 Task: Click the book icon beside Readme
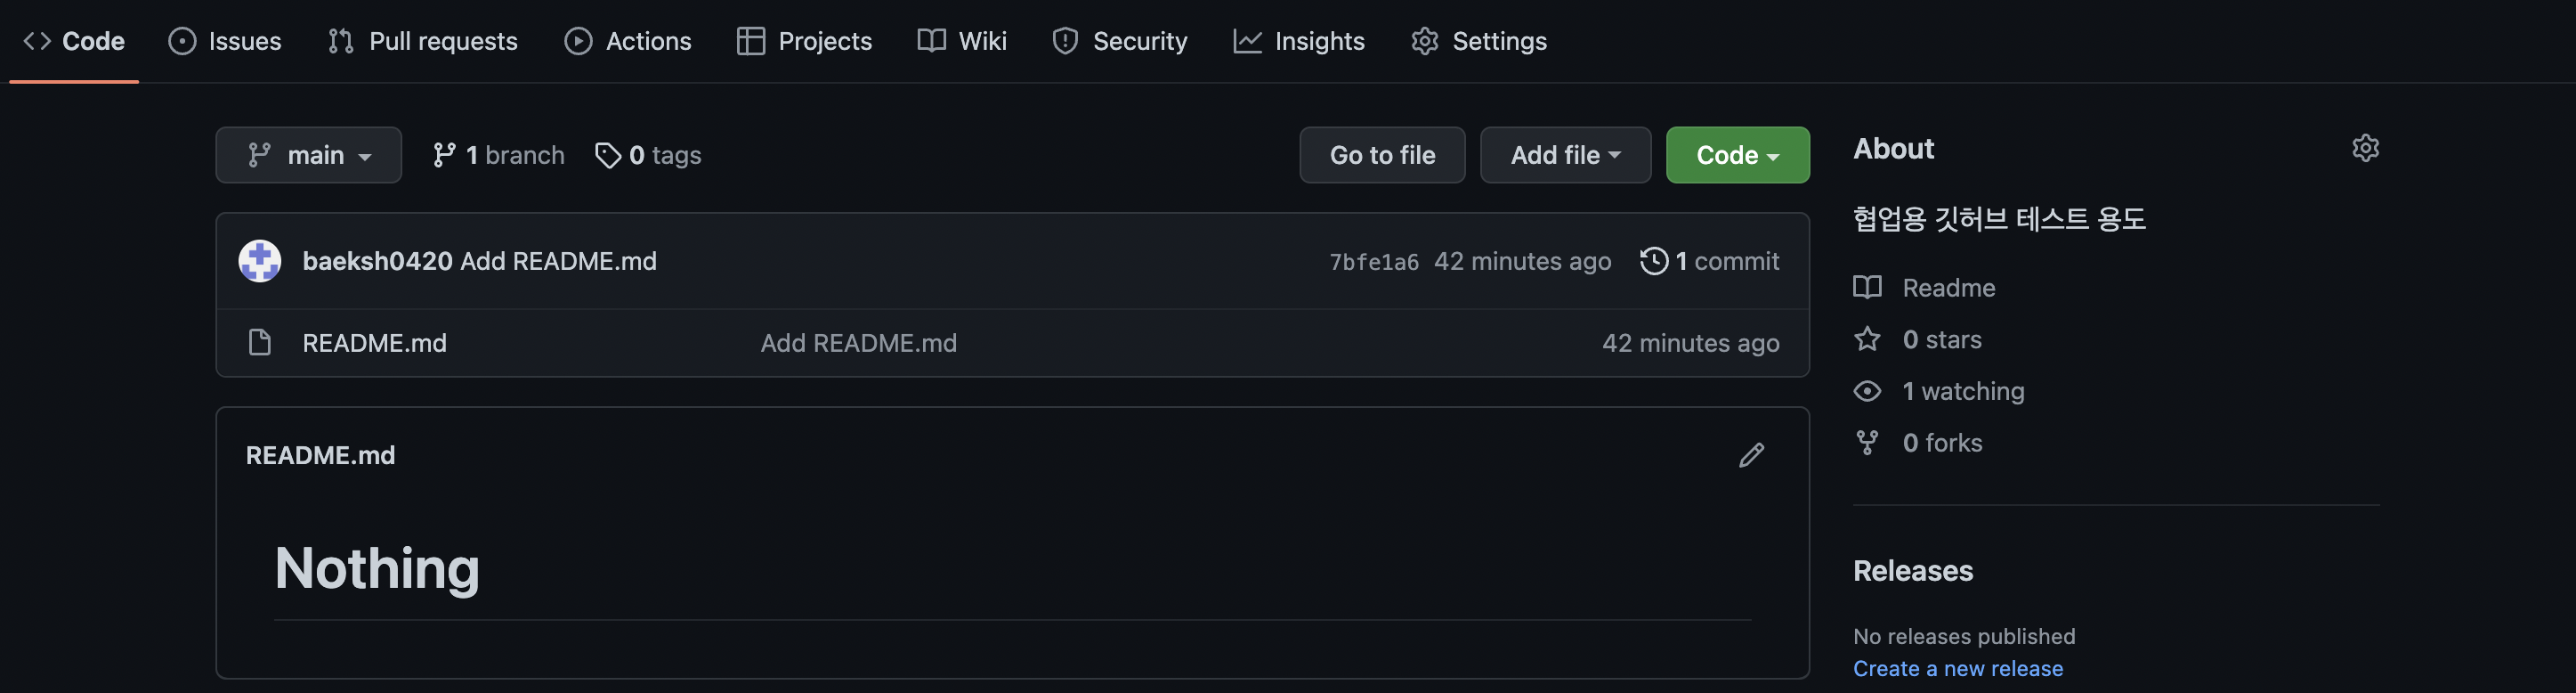click(1867, 288)
